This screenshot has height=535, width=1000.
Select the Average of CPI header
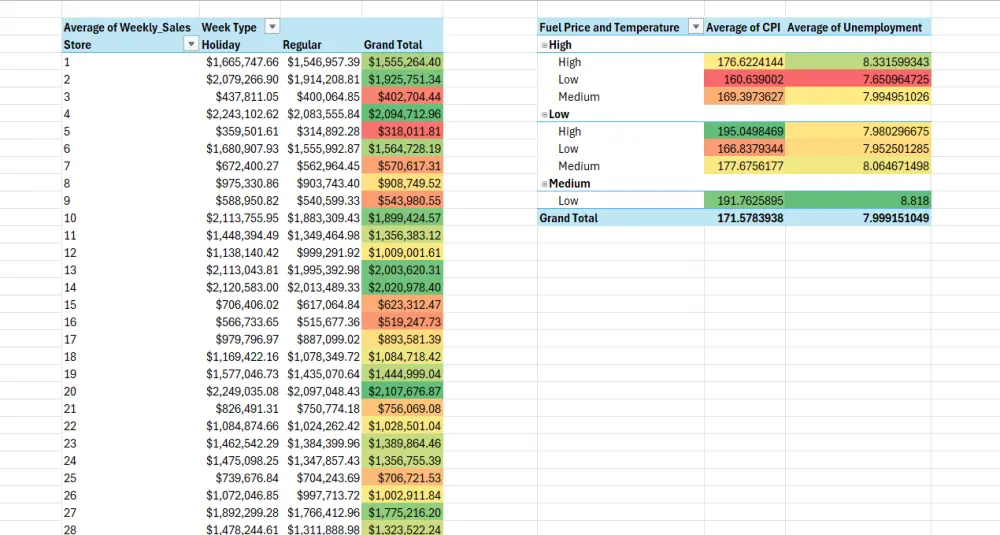pyautogui.click(x=743, y=27)
